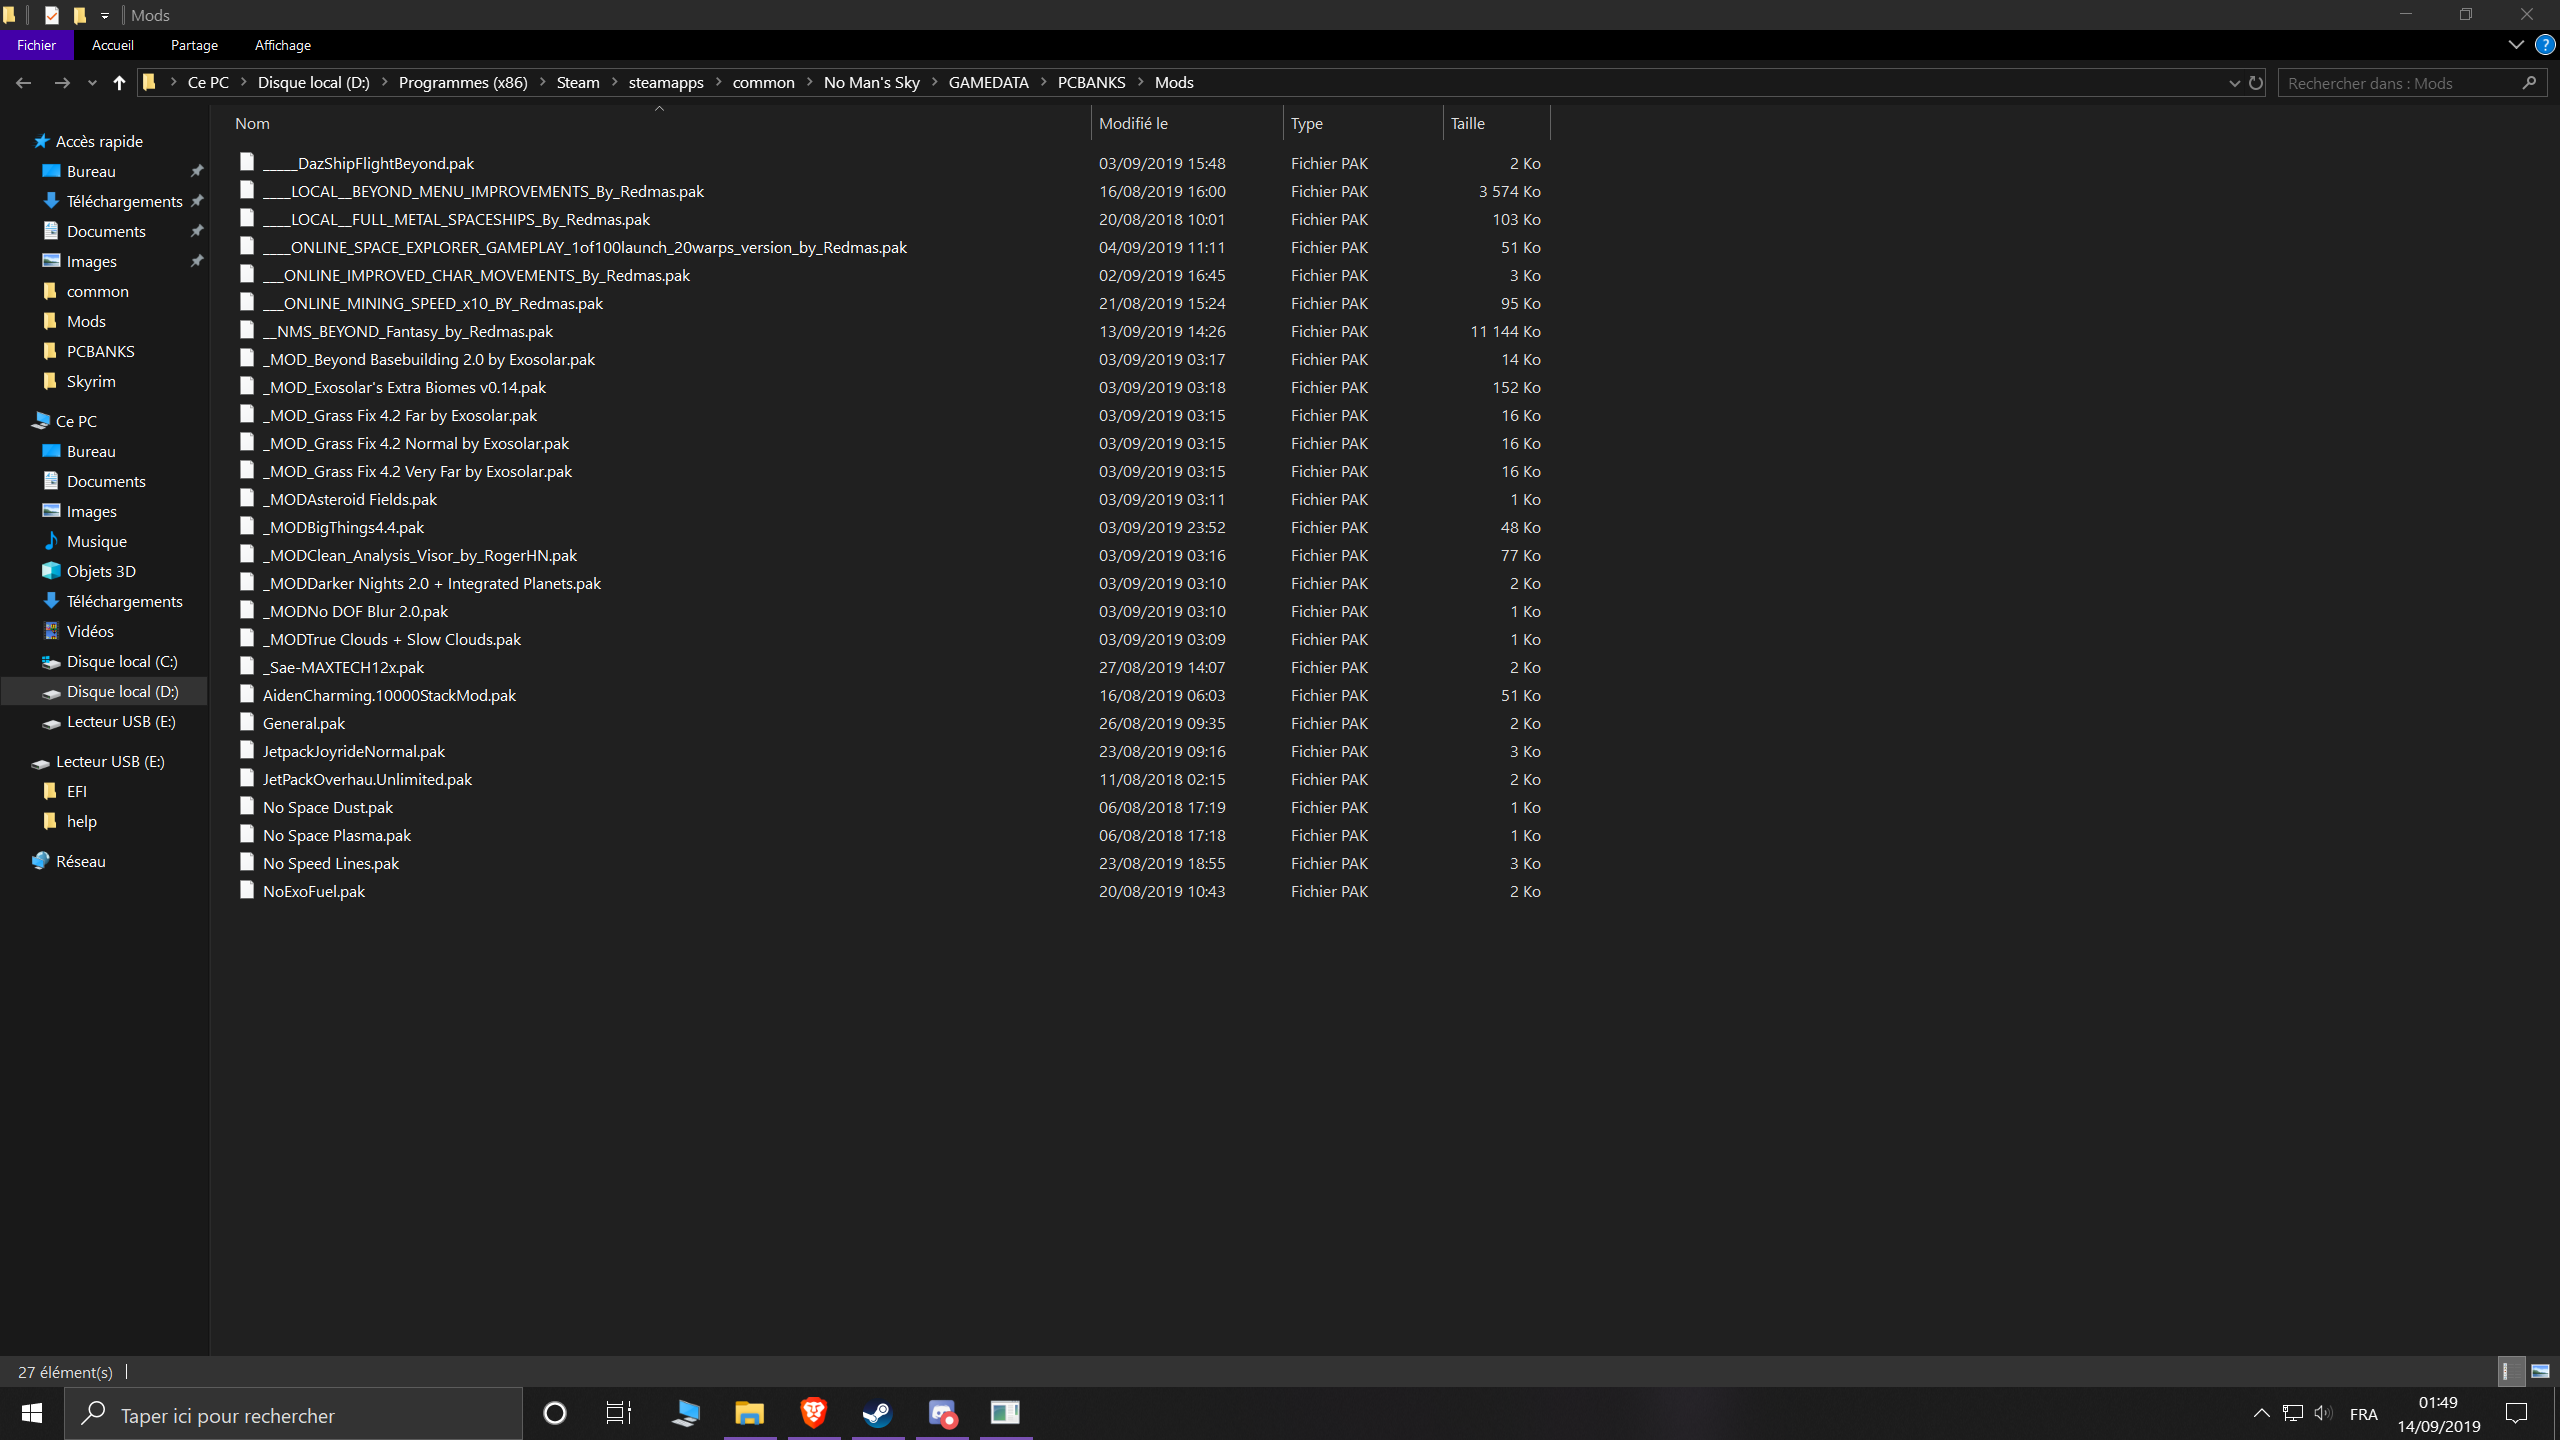This screenshot has width=2560, height=1440.
Task: Select file General.pak
Action: point(303,723)
